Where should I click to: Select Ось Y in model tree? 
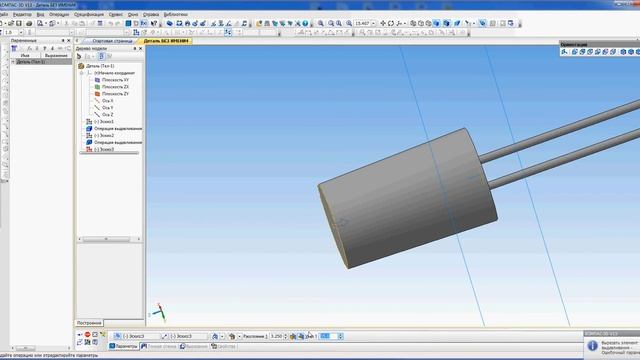pyautogui.click(x=108, y=108)
